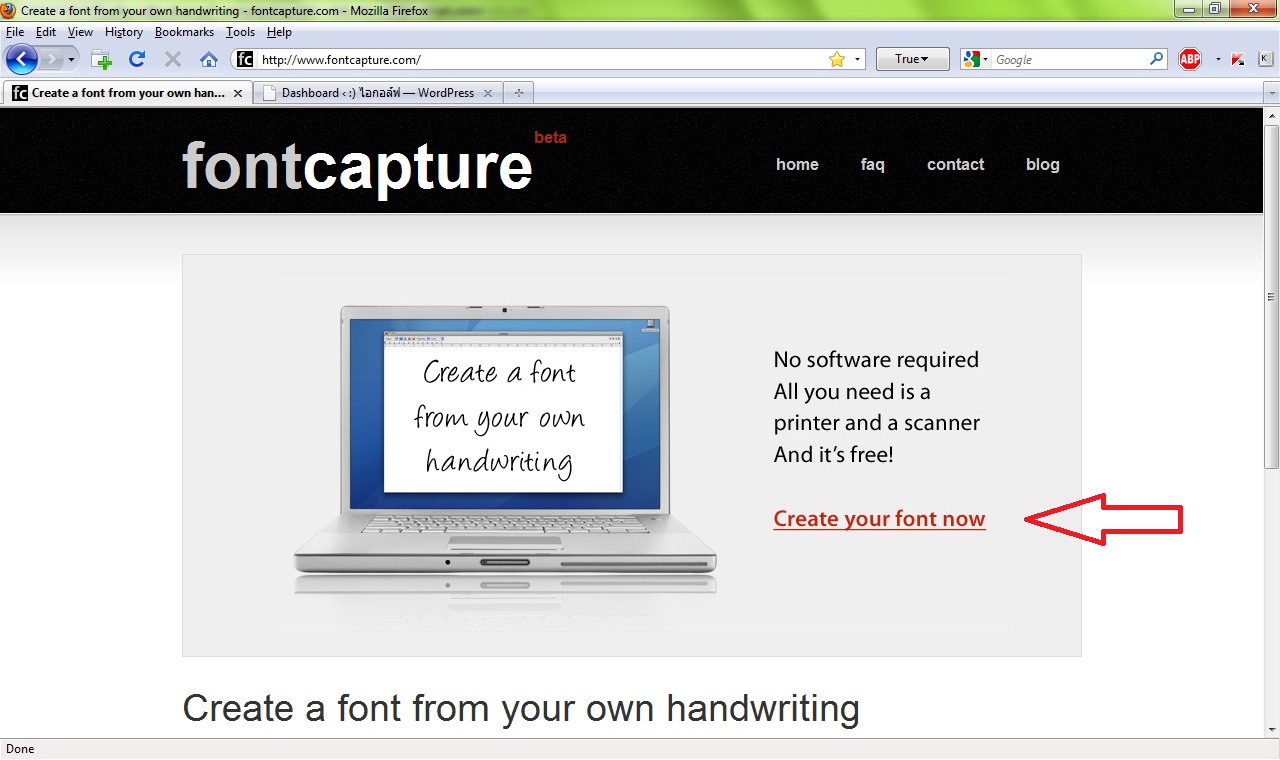Click the new tab folder icon with green plus

click(101, 60)
